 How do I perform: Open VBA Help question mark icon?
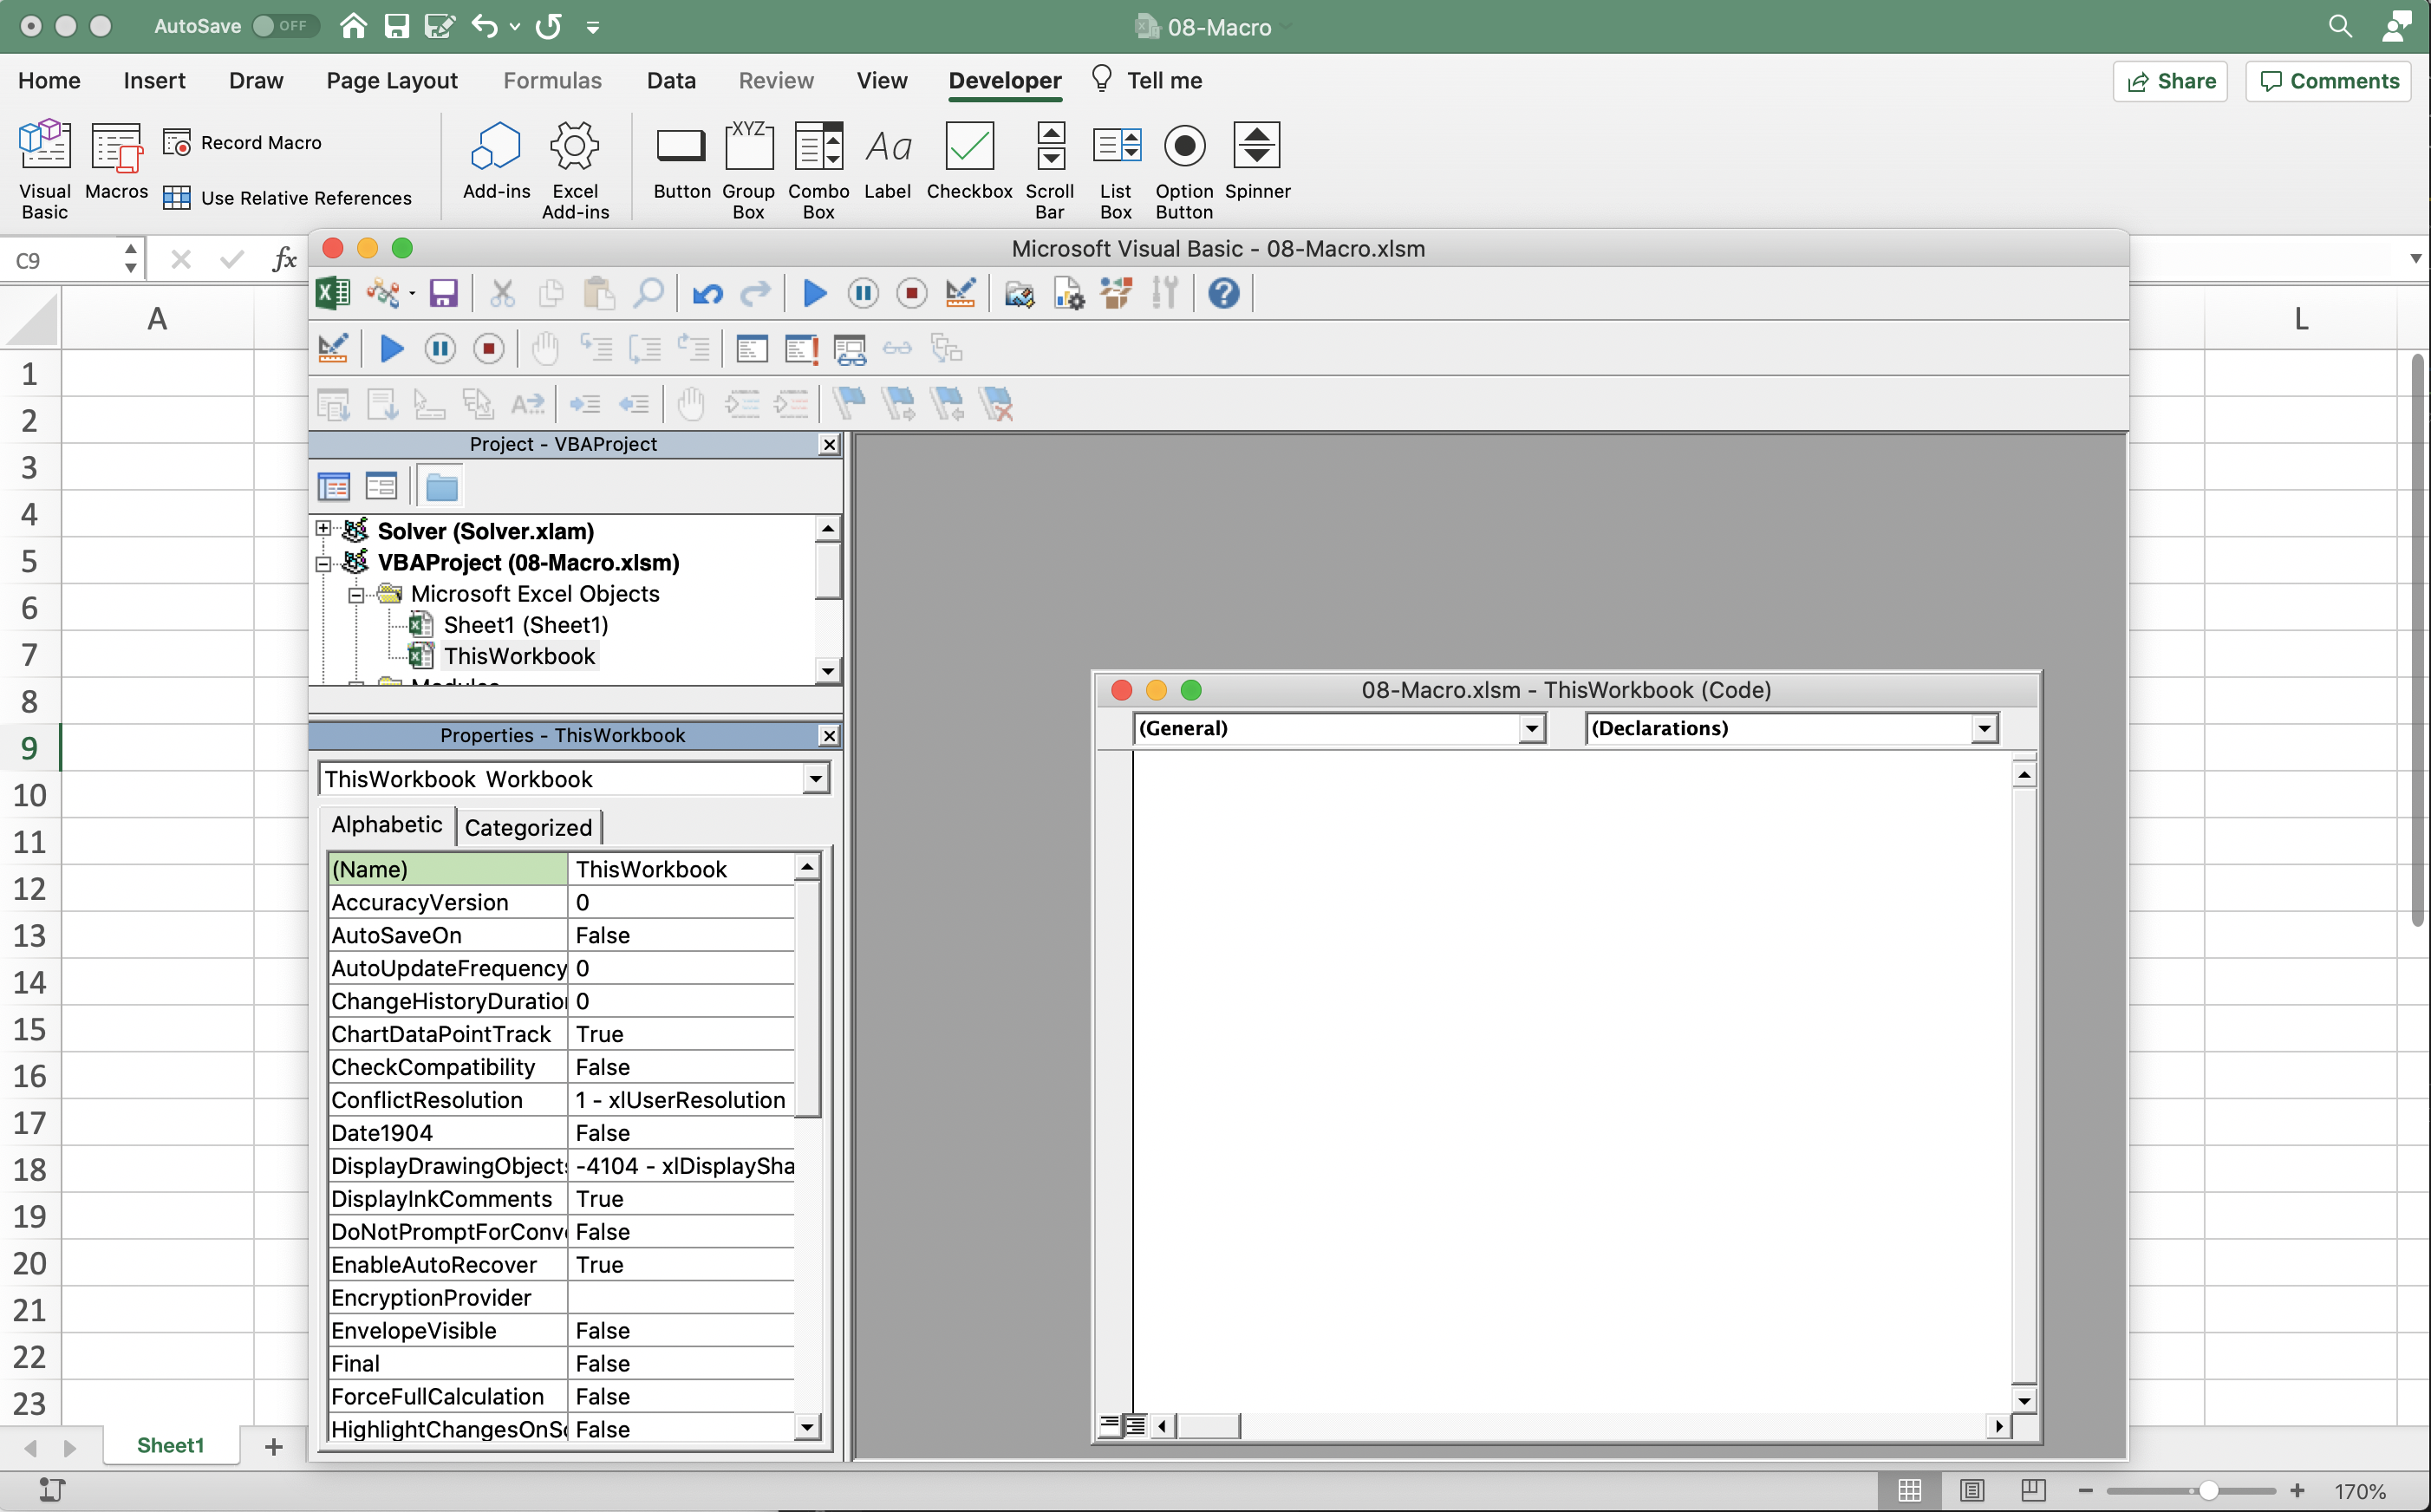click(1224, 293)
